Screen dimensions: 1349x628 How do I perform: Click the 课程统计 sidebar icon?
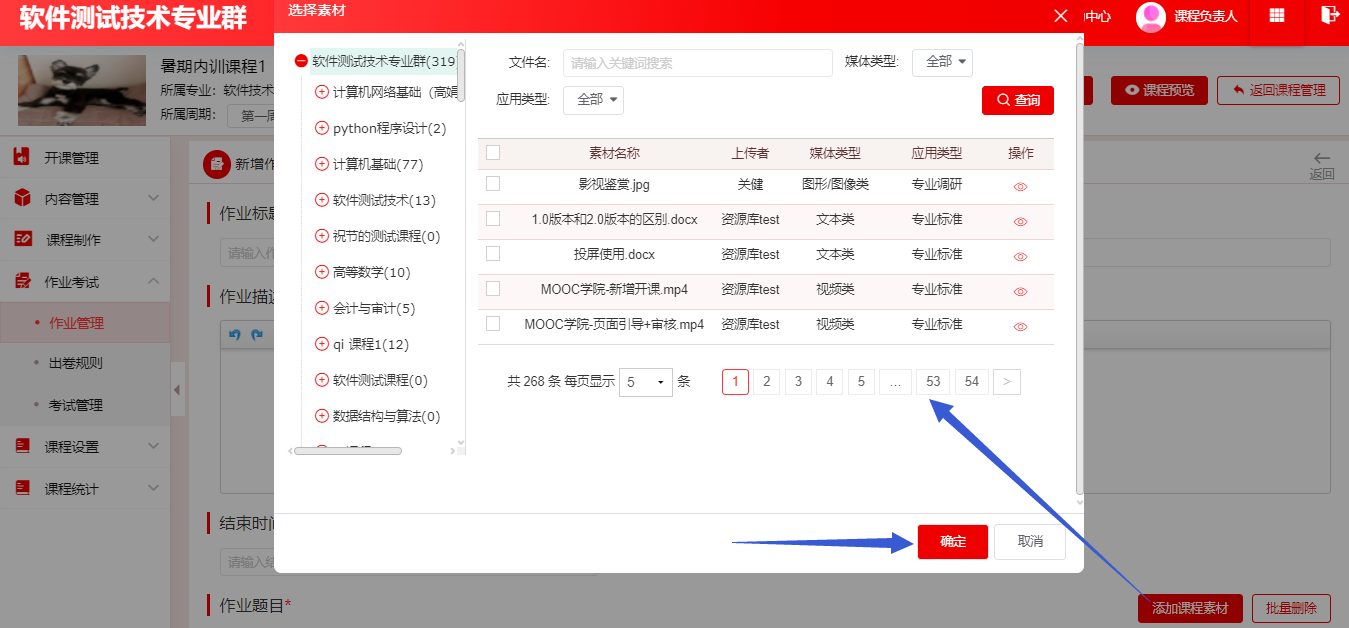(x=24, y=488)
